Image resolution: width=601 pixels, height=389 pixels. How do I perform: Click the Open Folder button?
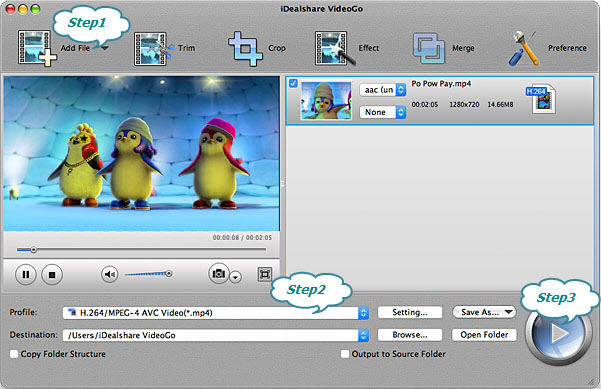pos(484,335)
